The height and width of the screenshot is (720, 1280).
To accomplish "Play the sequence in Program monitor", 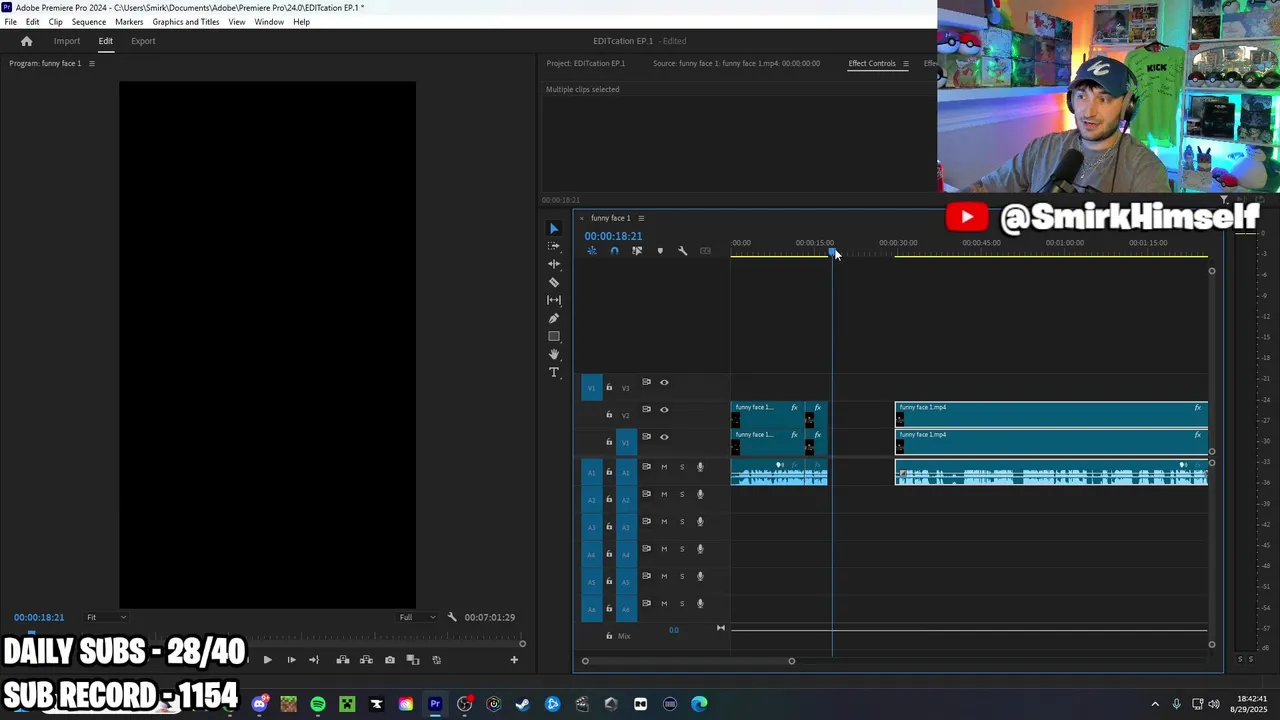I will pos(267,660).
